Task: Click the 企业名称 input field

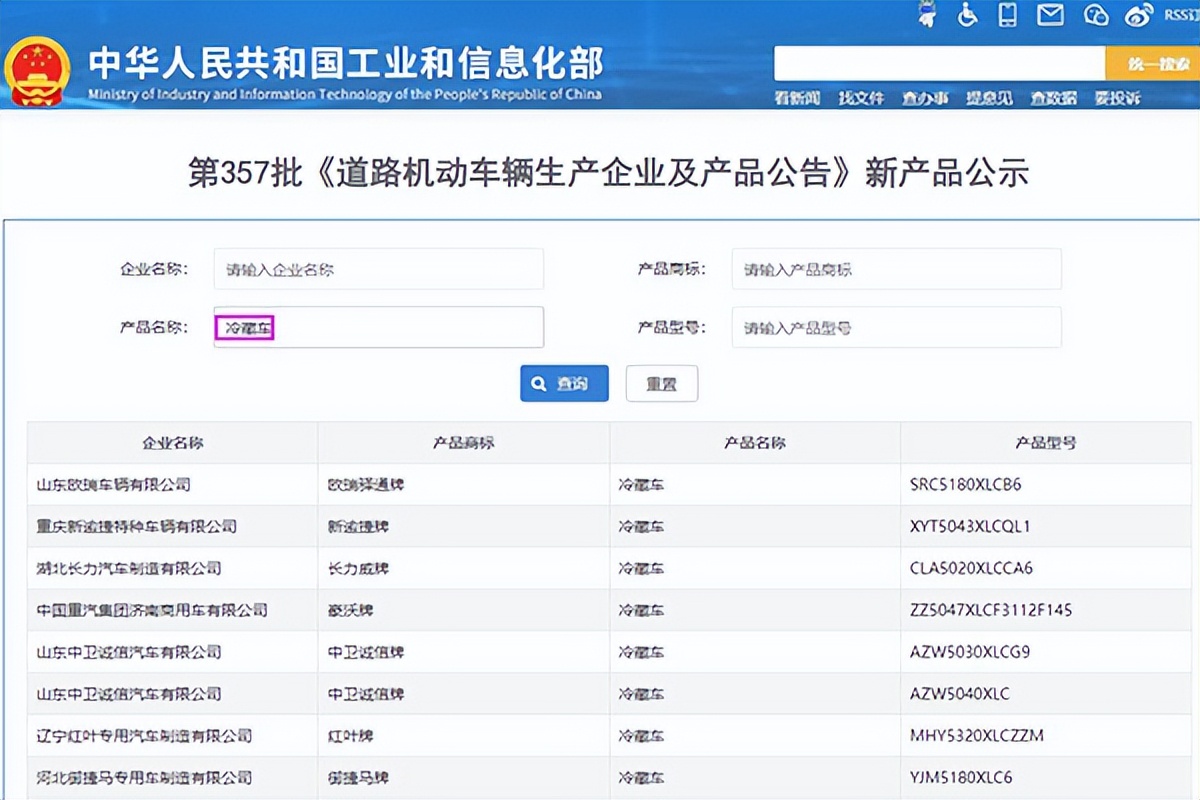Action: (378, 268)
